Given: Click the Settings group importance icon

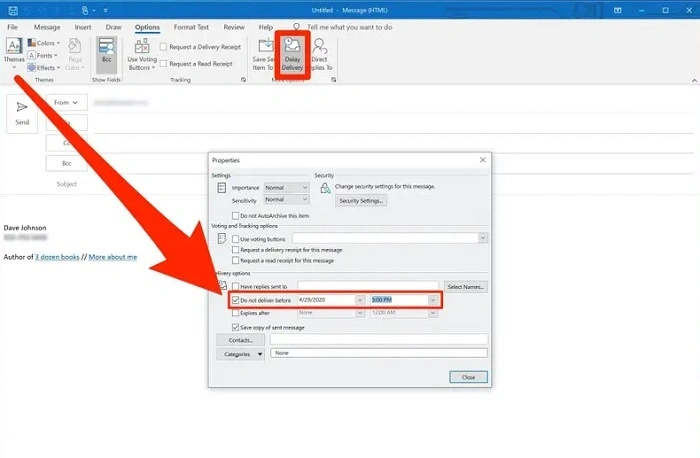Looking at the screenshot, I should pos(221,188).
